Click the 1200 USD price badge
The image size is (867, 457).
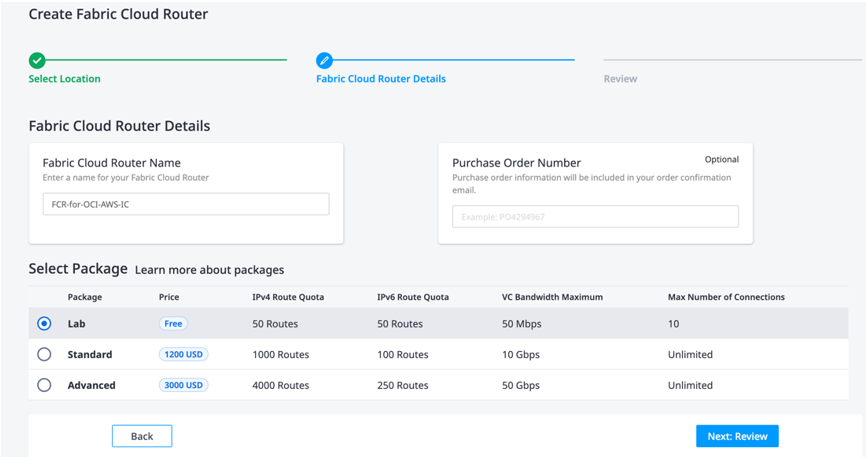(x=183, y=355)
